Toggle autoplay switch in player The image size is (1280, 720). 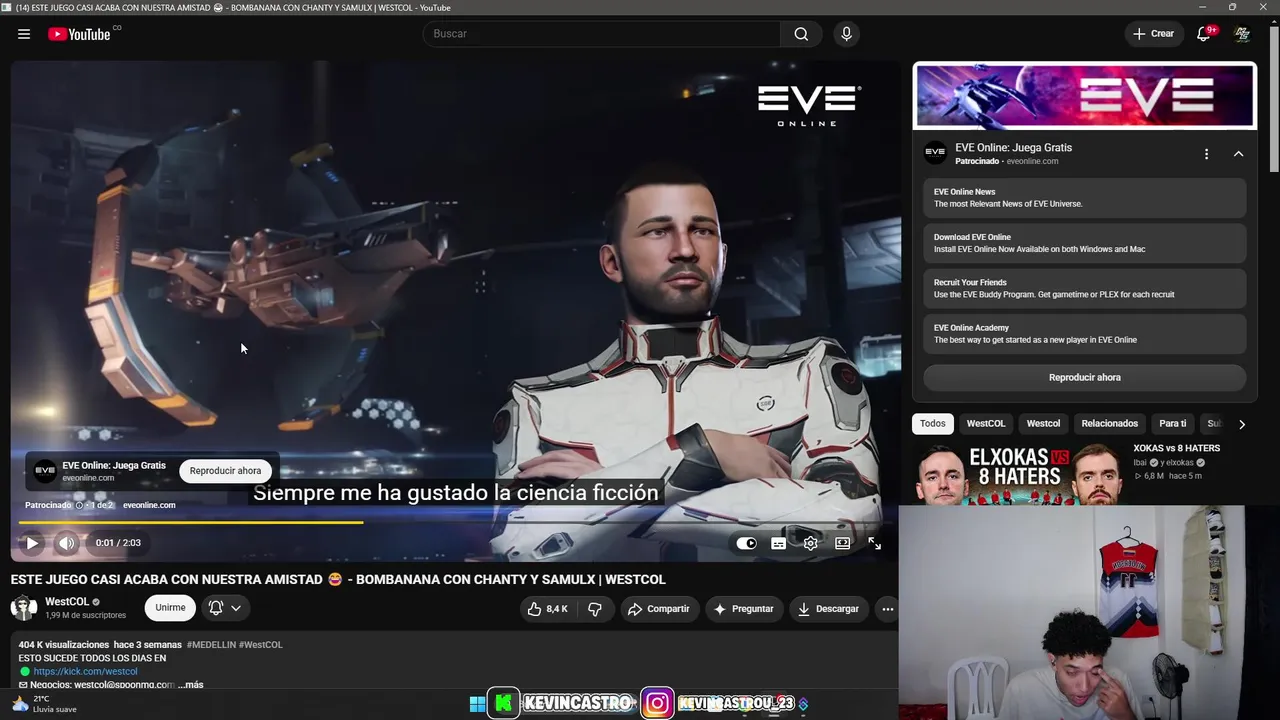[747, 543]
